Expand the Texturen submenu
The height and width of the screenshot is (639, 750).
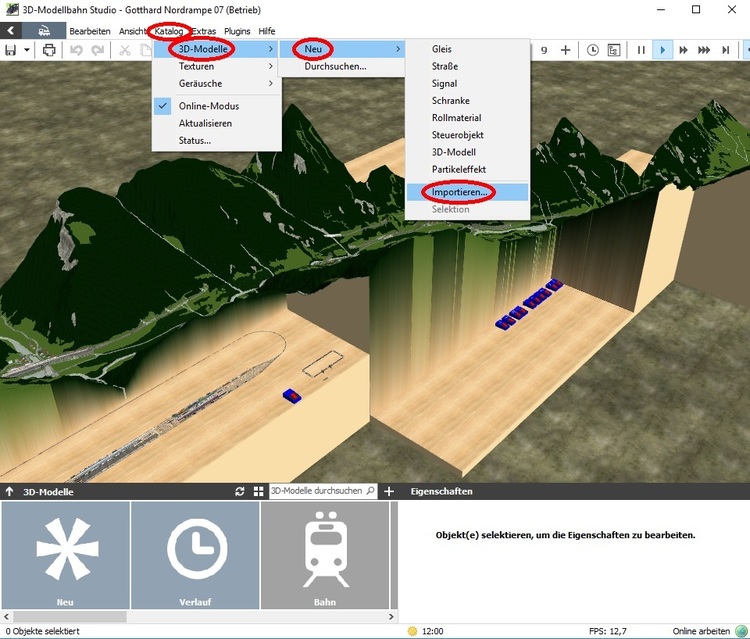[217, 66]
